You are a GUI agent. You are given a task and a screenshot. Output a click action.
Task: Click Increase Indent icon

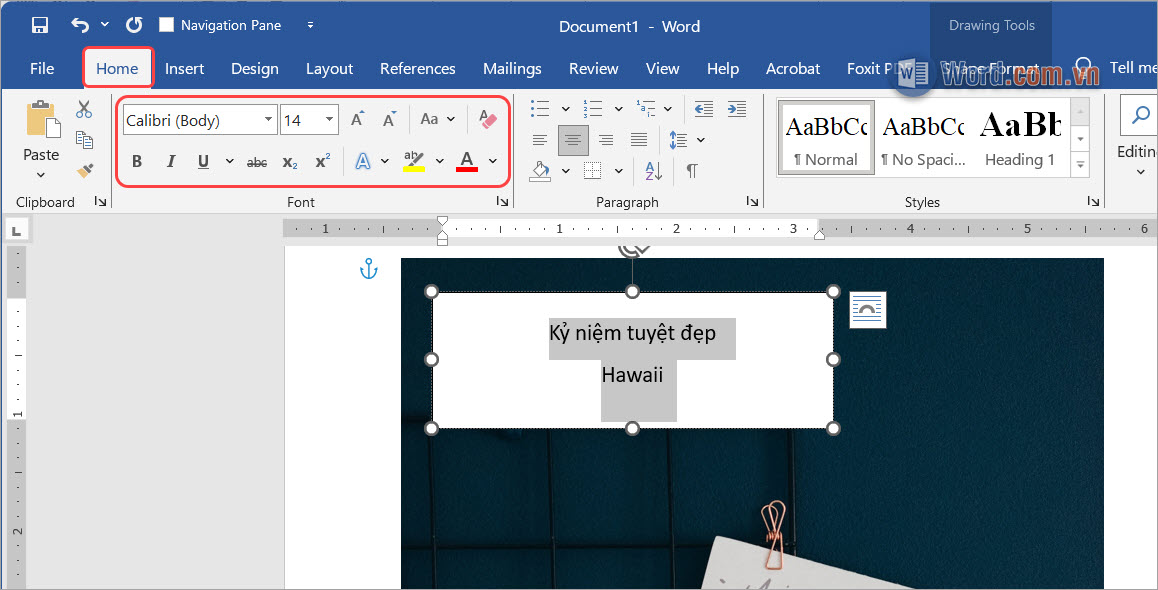pos(736,109)
